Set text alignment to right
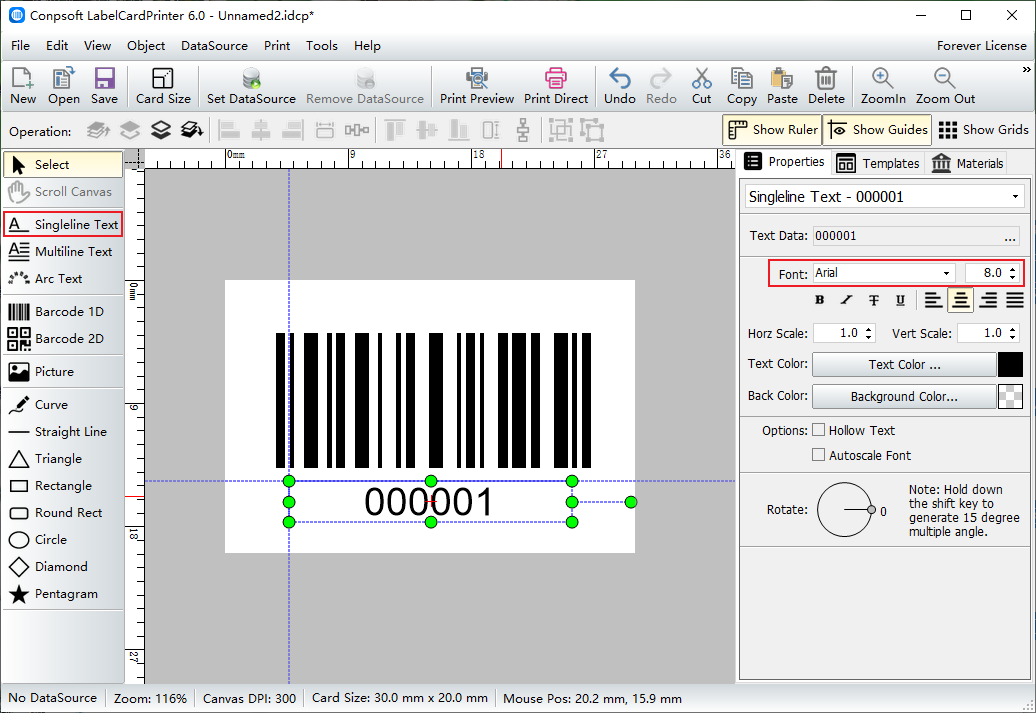 click(988, 300)
